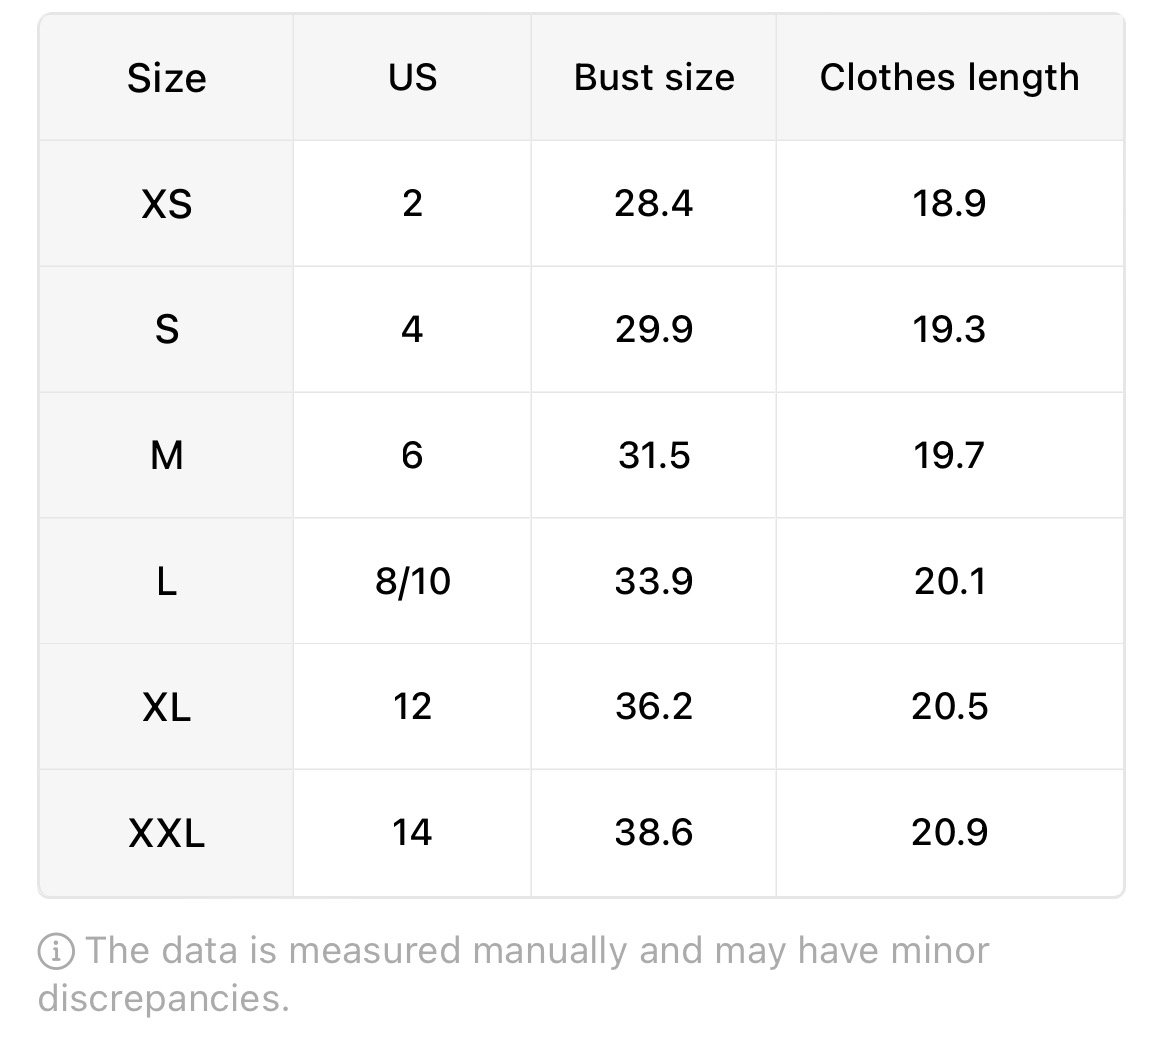
Task: Click the Bust size column header
Action: [x=654, y=78]
